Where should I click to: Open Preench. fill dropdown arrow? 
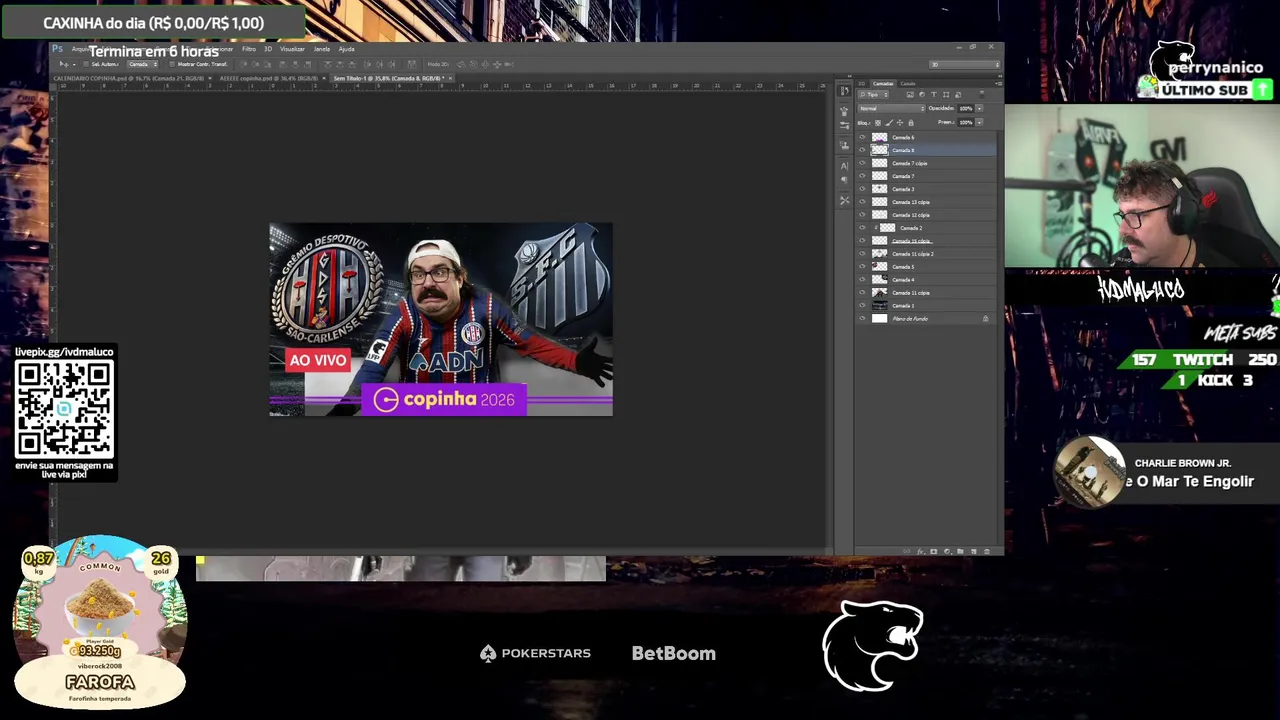[x=979, y=122]
